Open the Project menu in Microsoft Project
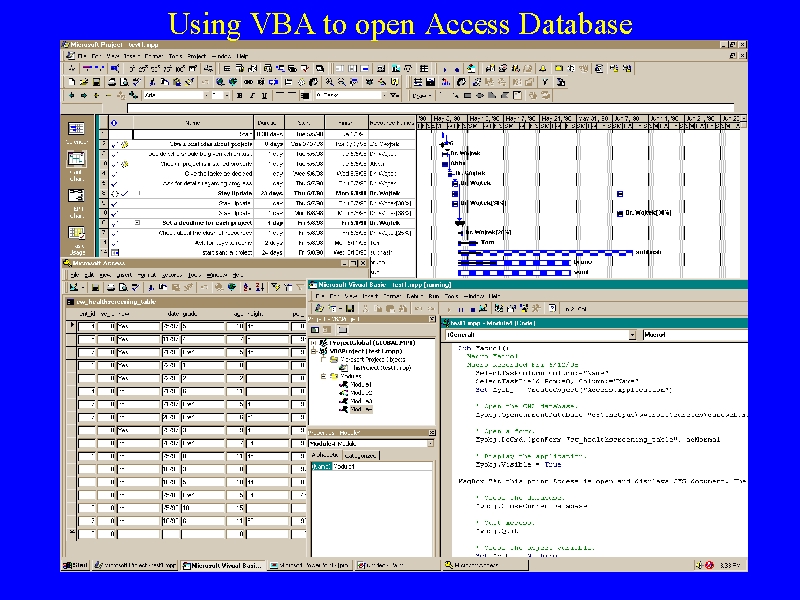 (196, 56)
